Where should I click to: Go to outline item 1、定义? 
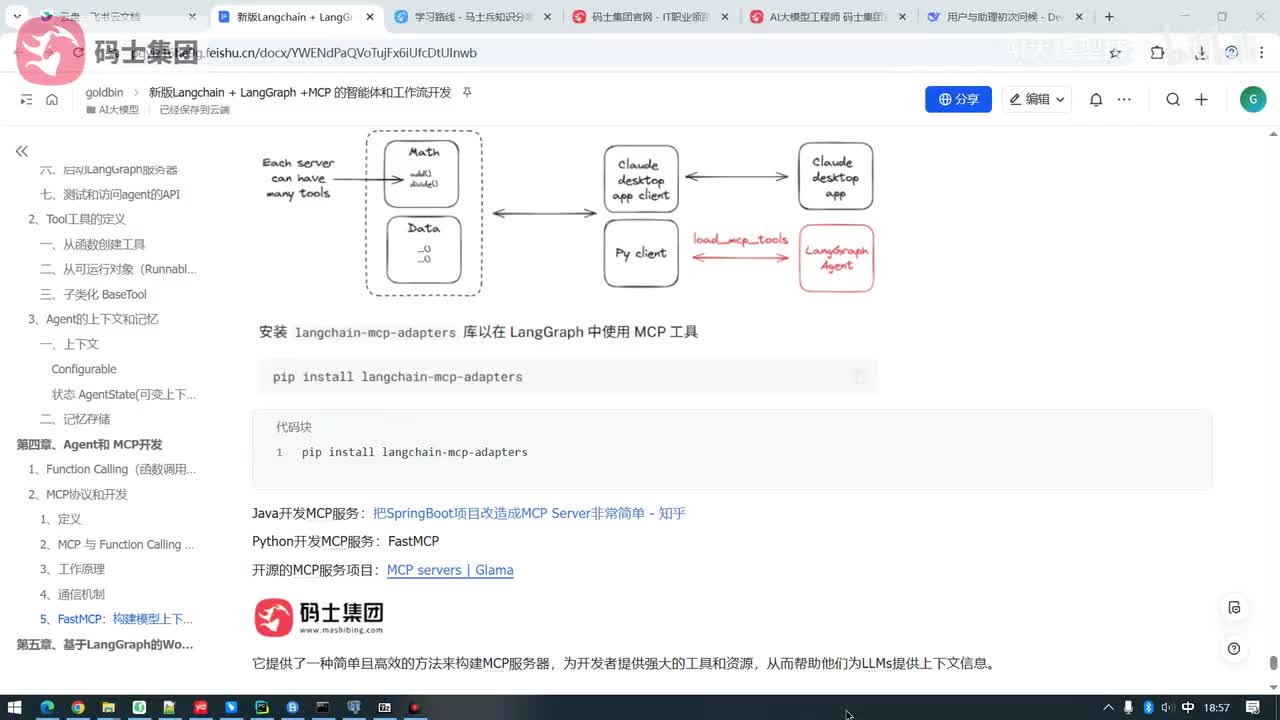[61, 519]
